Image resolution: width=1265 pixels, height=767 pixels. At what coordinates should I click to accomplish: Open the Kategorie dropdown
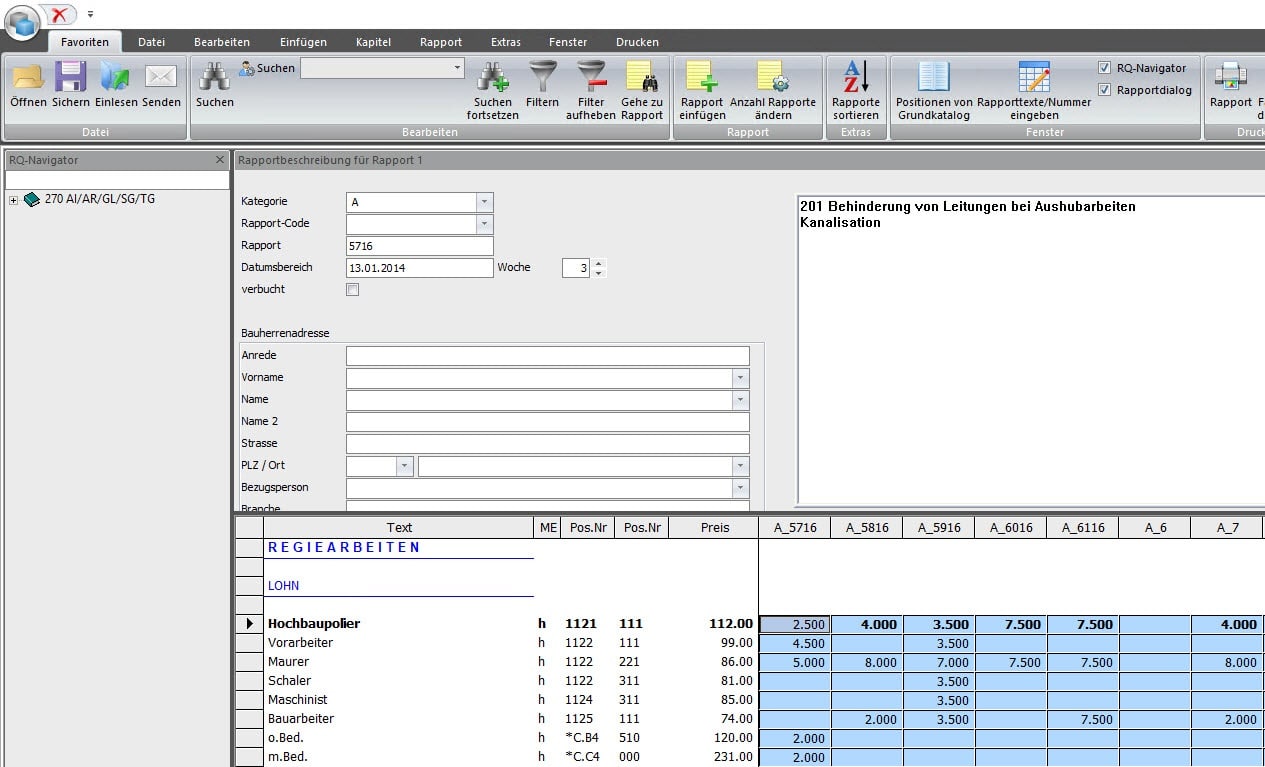click(x=485, y=202)
